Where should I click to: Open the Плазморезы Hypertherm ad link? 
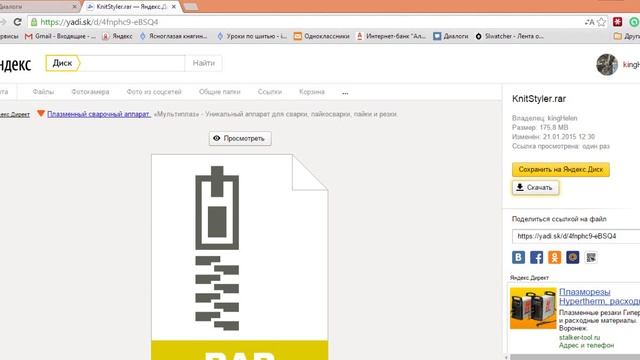(x=599, y=296)
